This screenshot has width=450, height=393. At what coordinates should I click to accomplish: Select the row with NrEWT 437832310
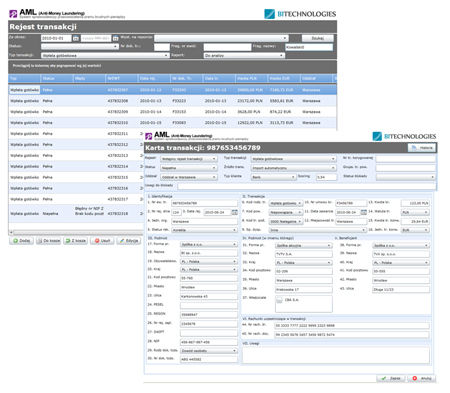click(172, 123)
